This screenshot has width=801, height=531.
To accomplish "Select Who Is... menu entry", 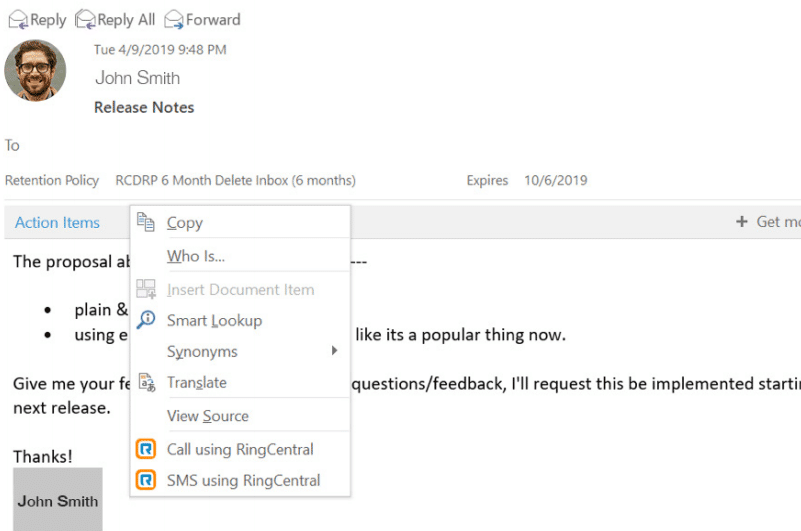I will pos(240,256).
